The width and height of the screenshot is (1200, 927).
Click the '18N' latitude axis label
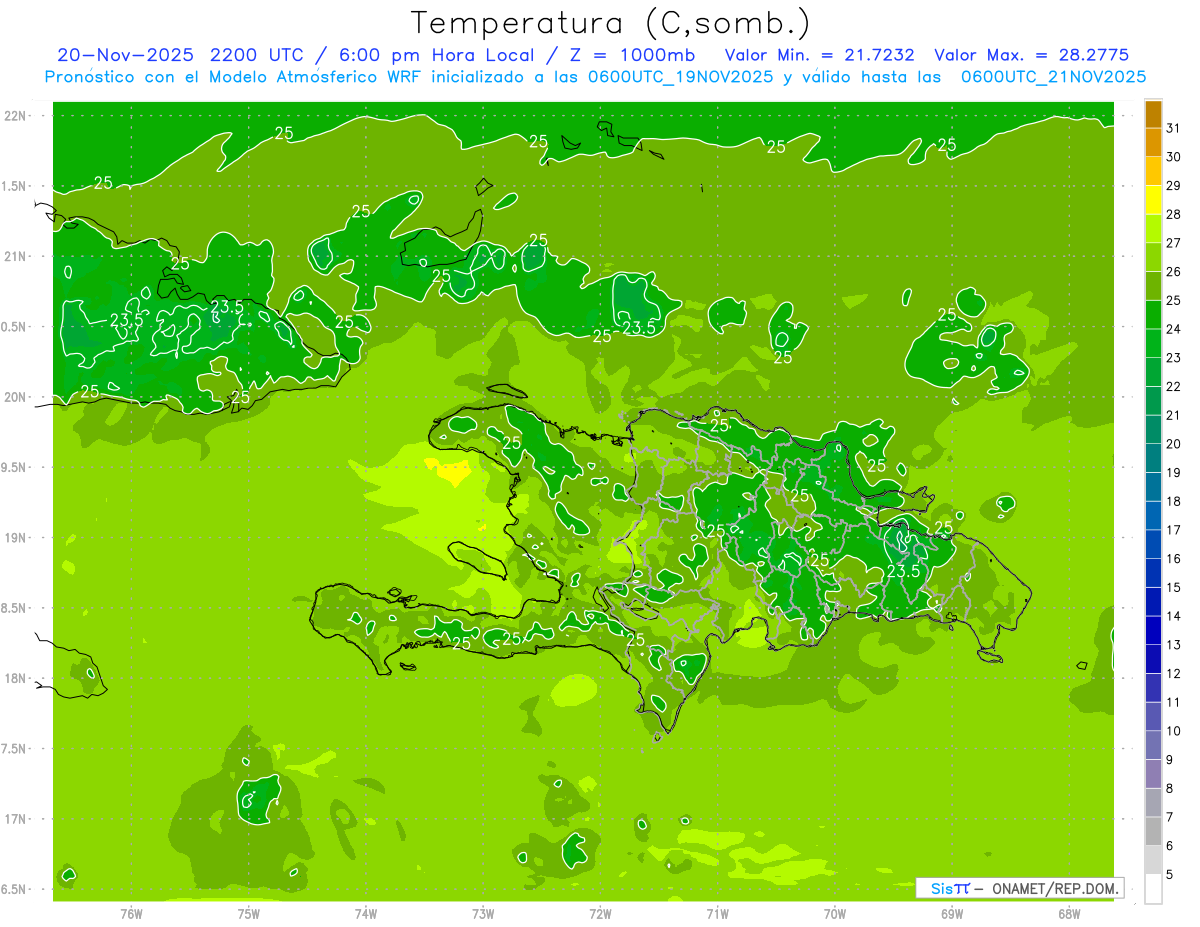16,678
